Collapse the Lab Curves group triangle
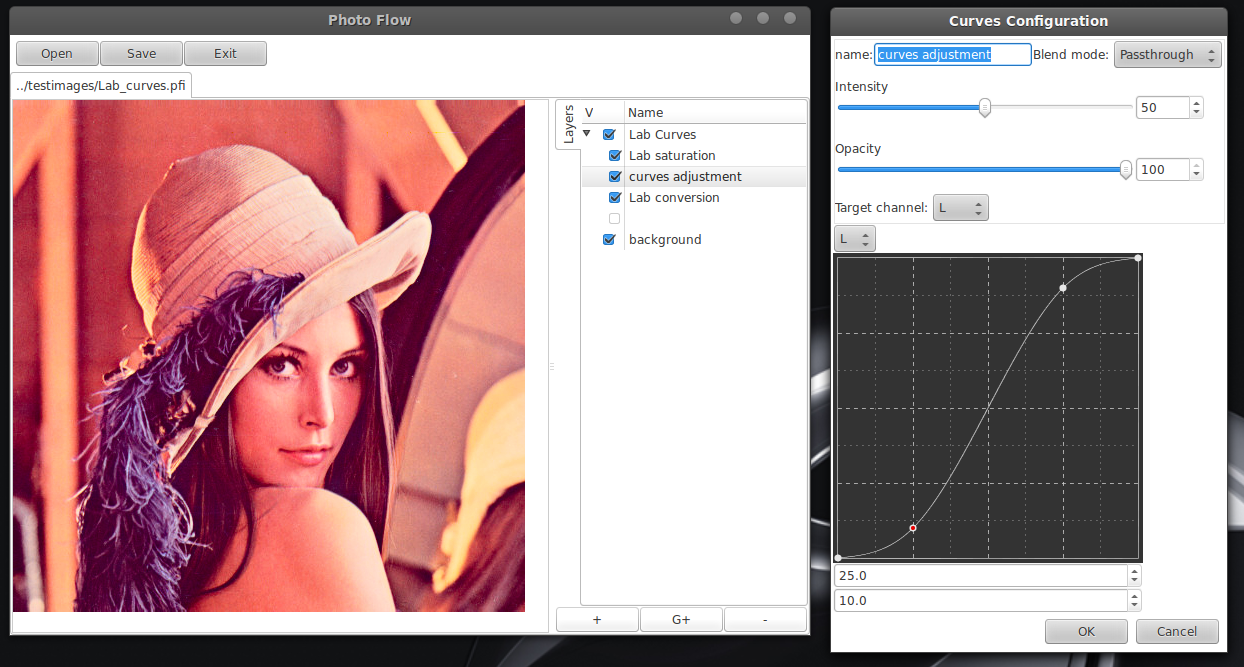 (587, 134)
